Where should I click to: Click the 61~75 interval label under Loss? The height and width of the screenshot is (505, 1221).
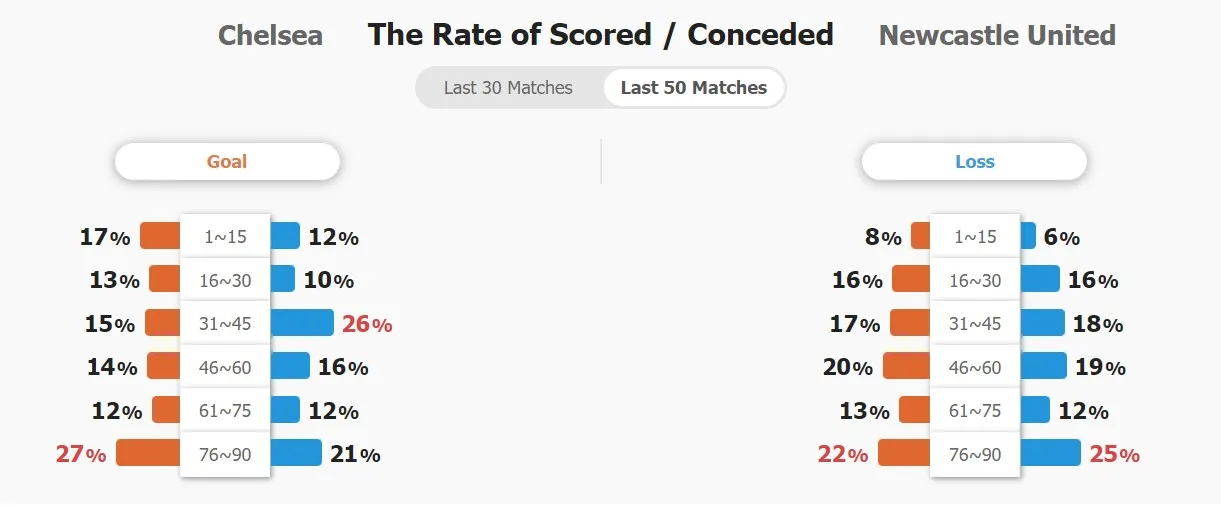point(975,411)
